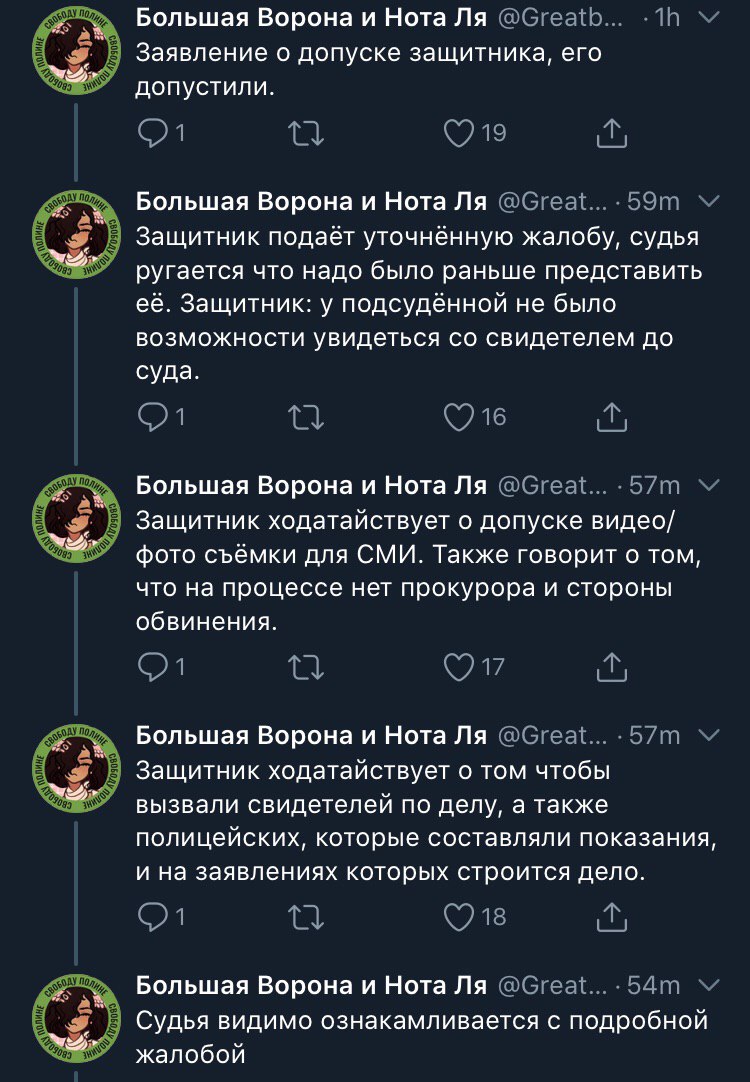Retweet the tweet posted 59m ago
The height and width of the screenshot is (1082, 750).
(306, 417)
